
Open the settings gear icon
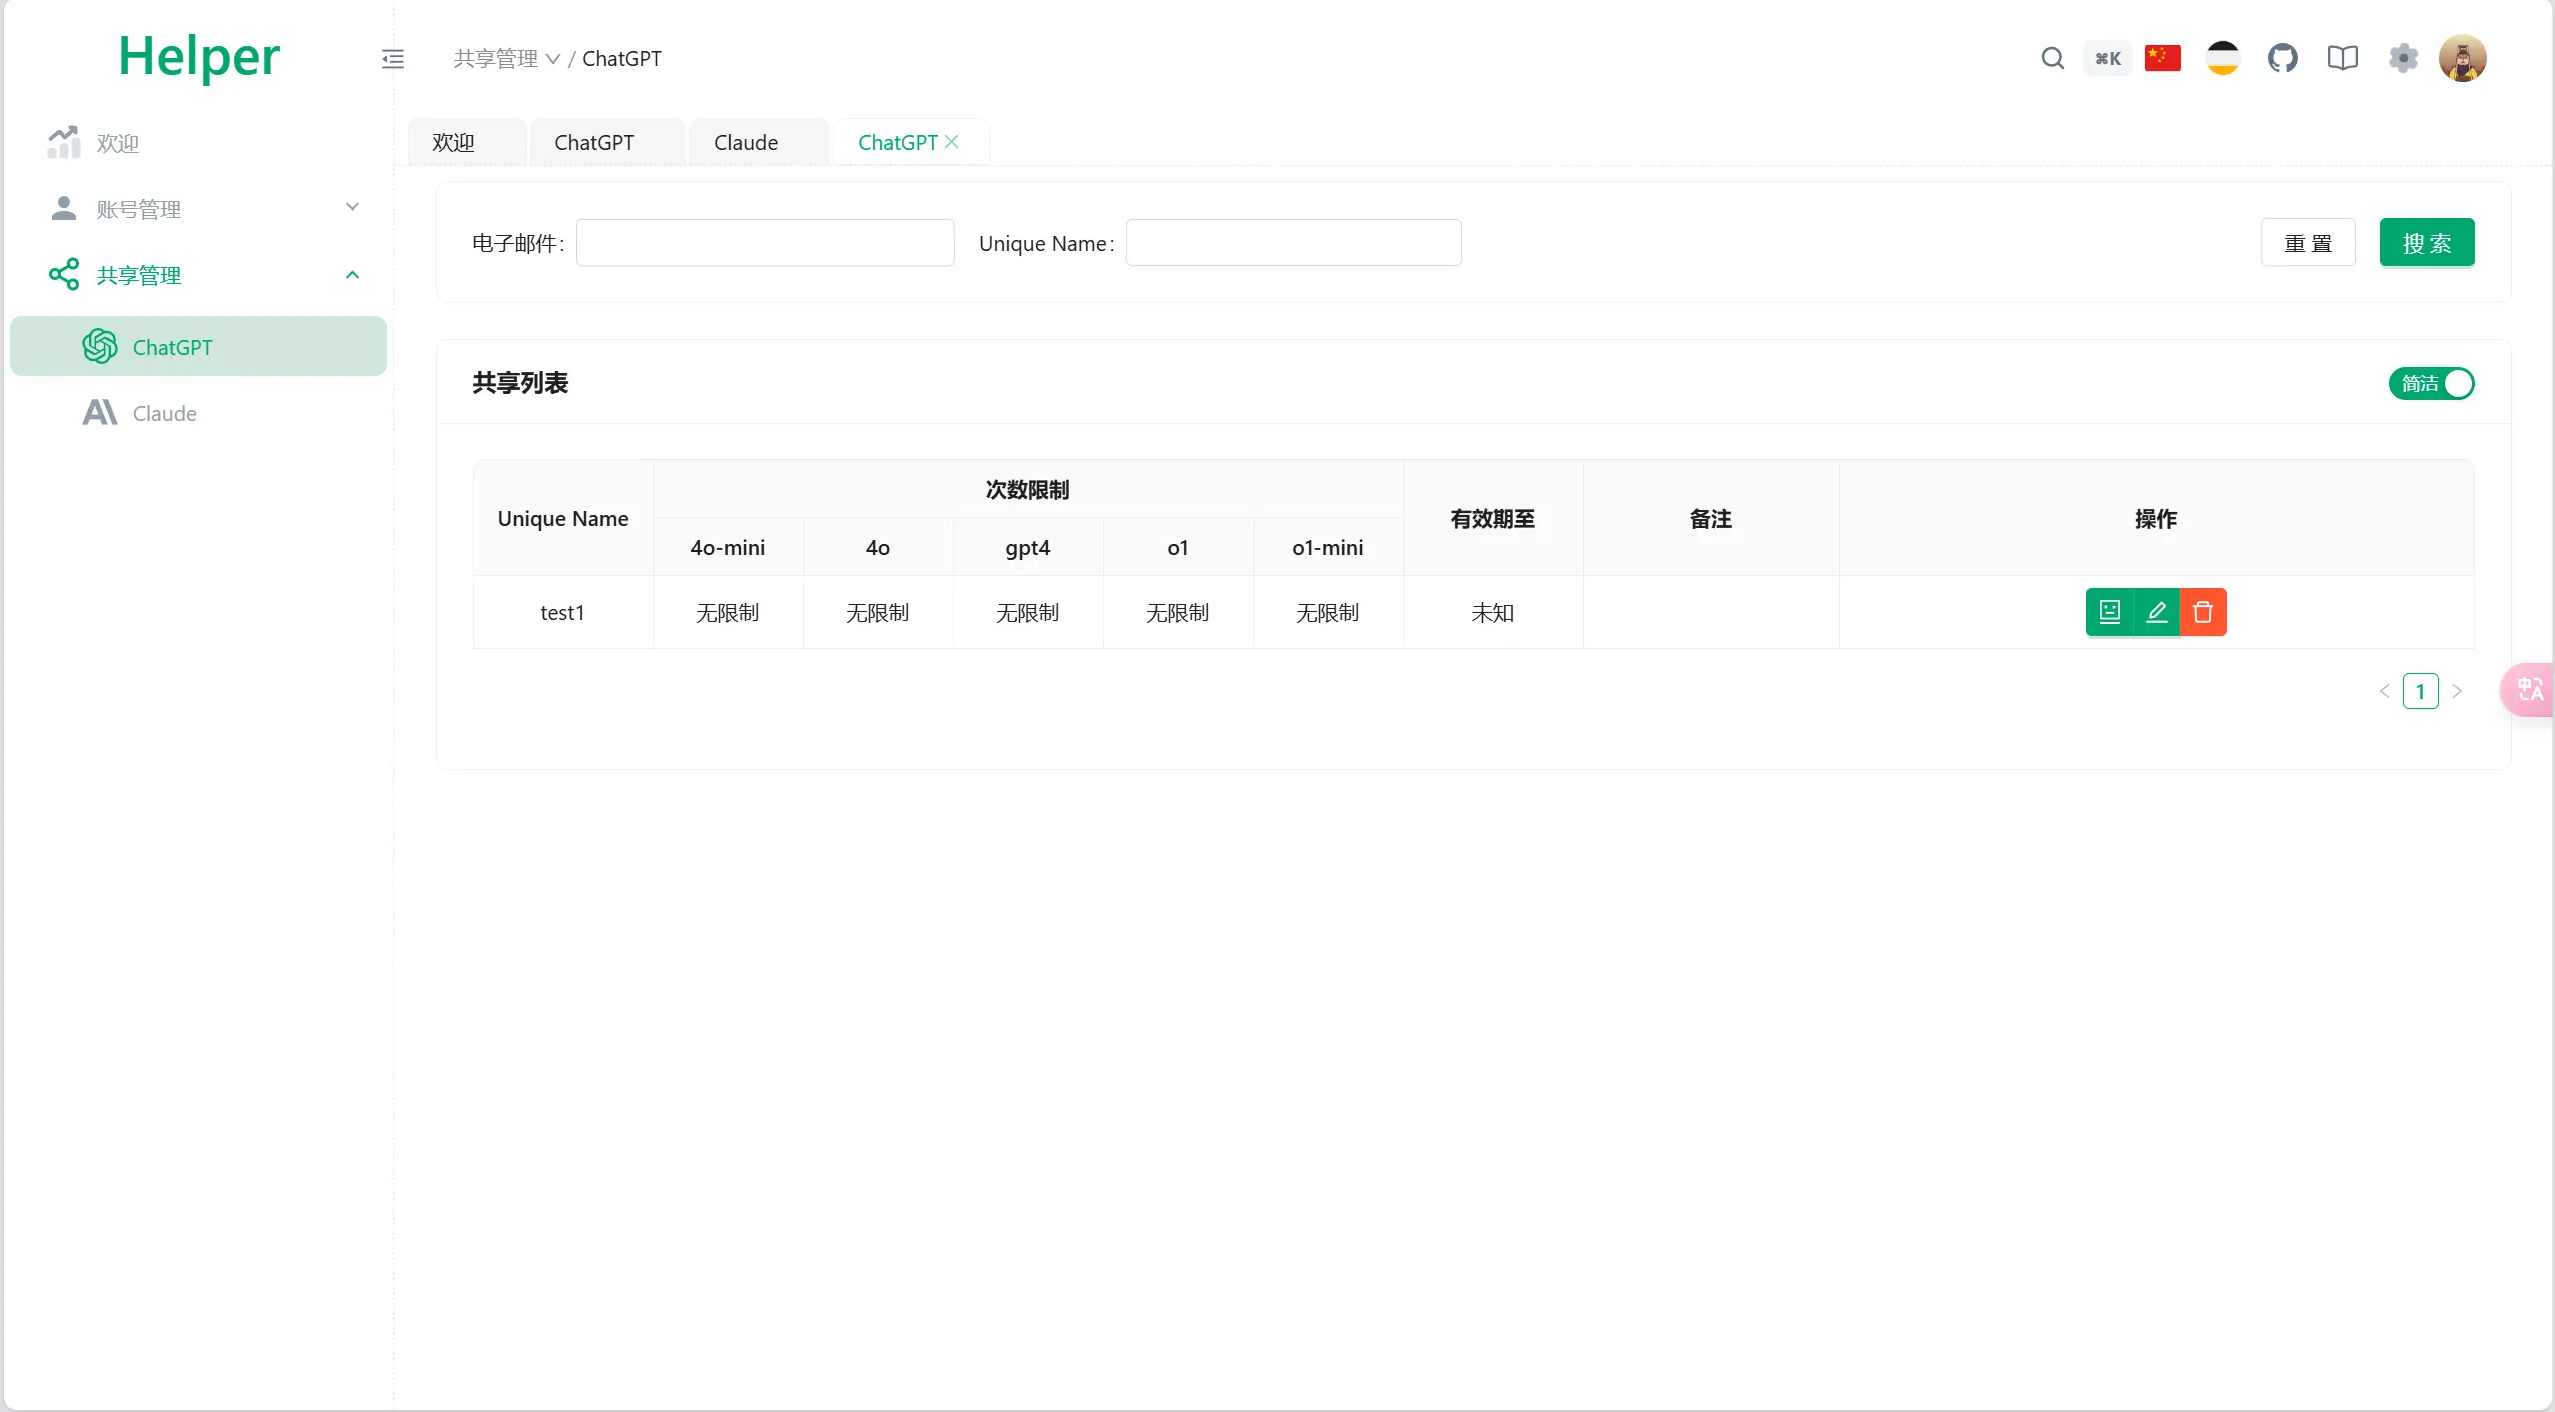(2403, 58)
